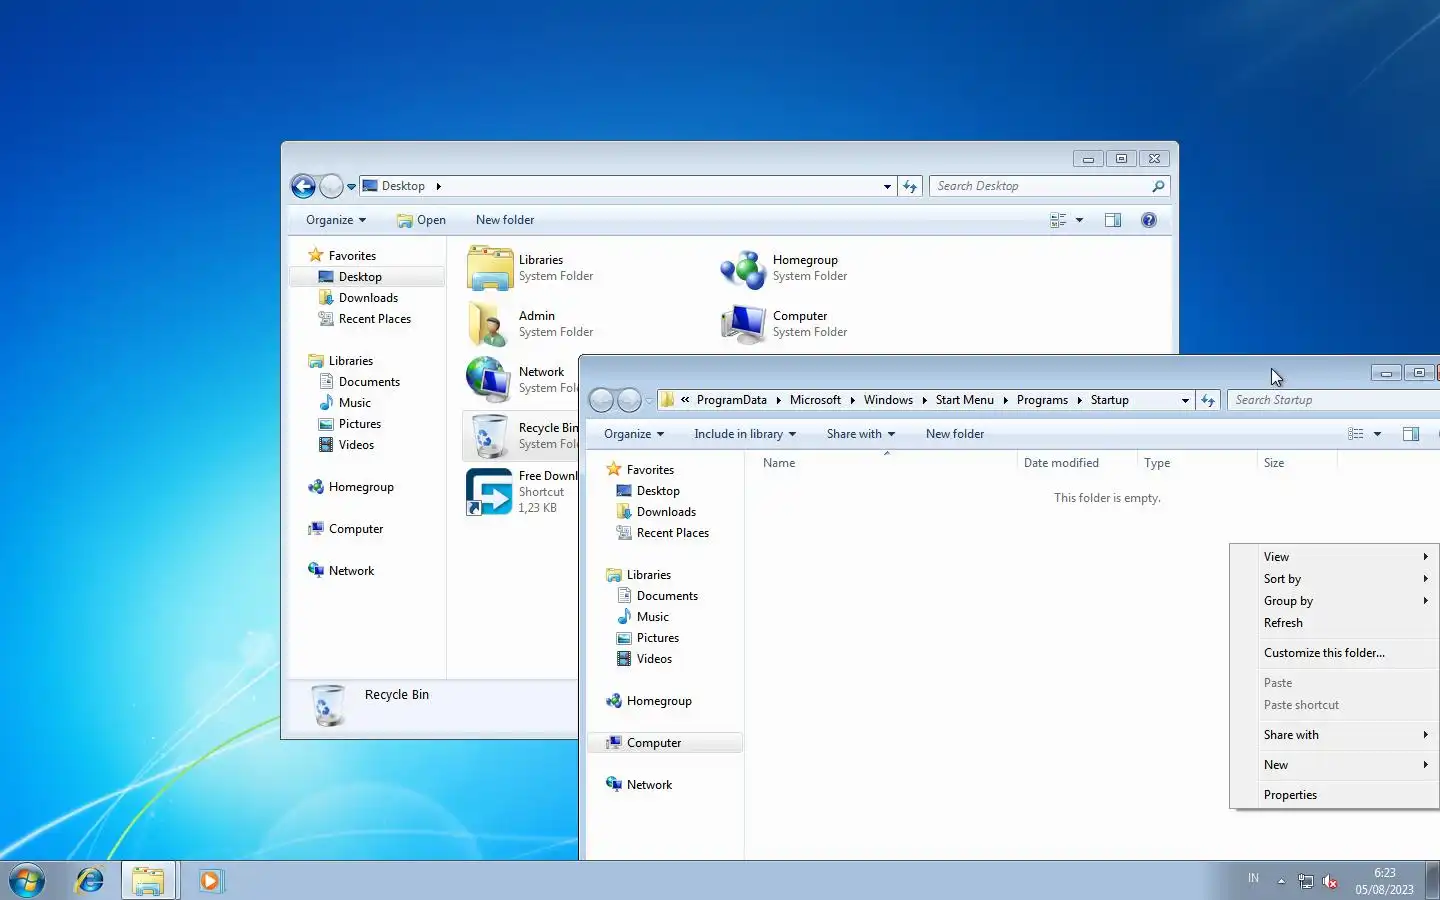Click the back arrow in Desktop window
This screenshot has width=1440, height=900.
[303, 186]
